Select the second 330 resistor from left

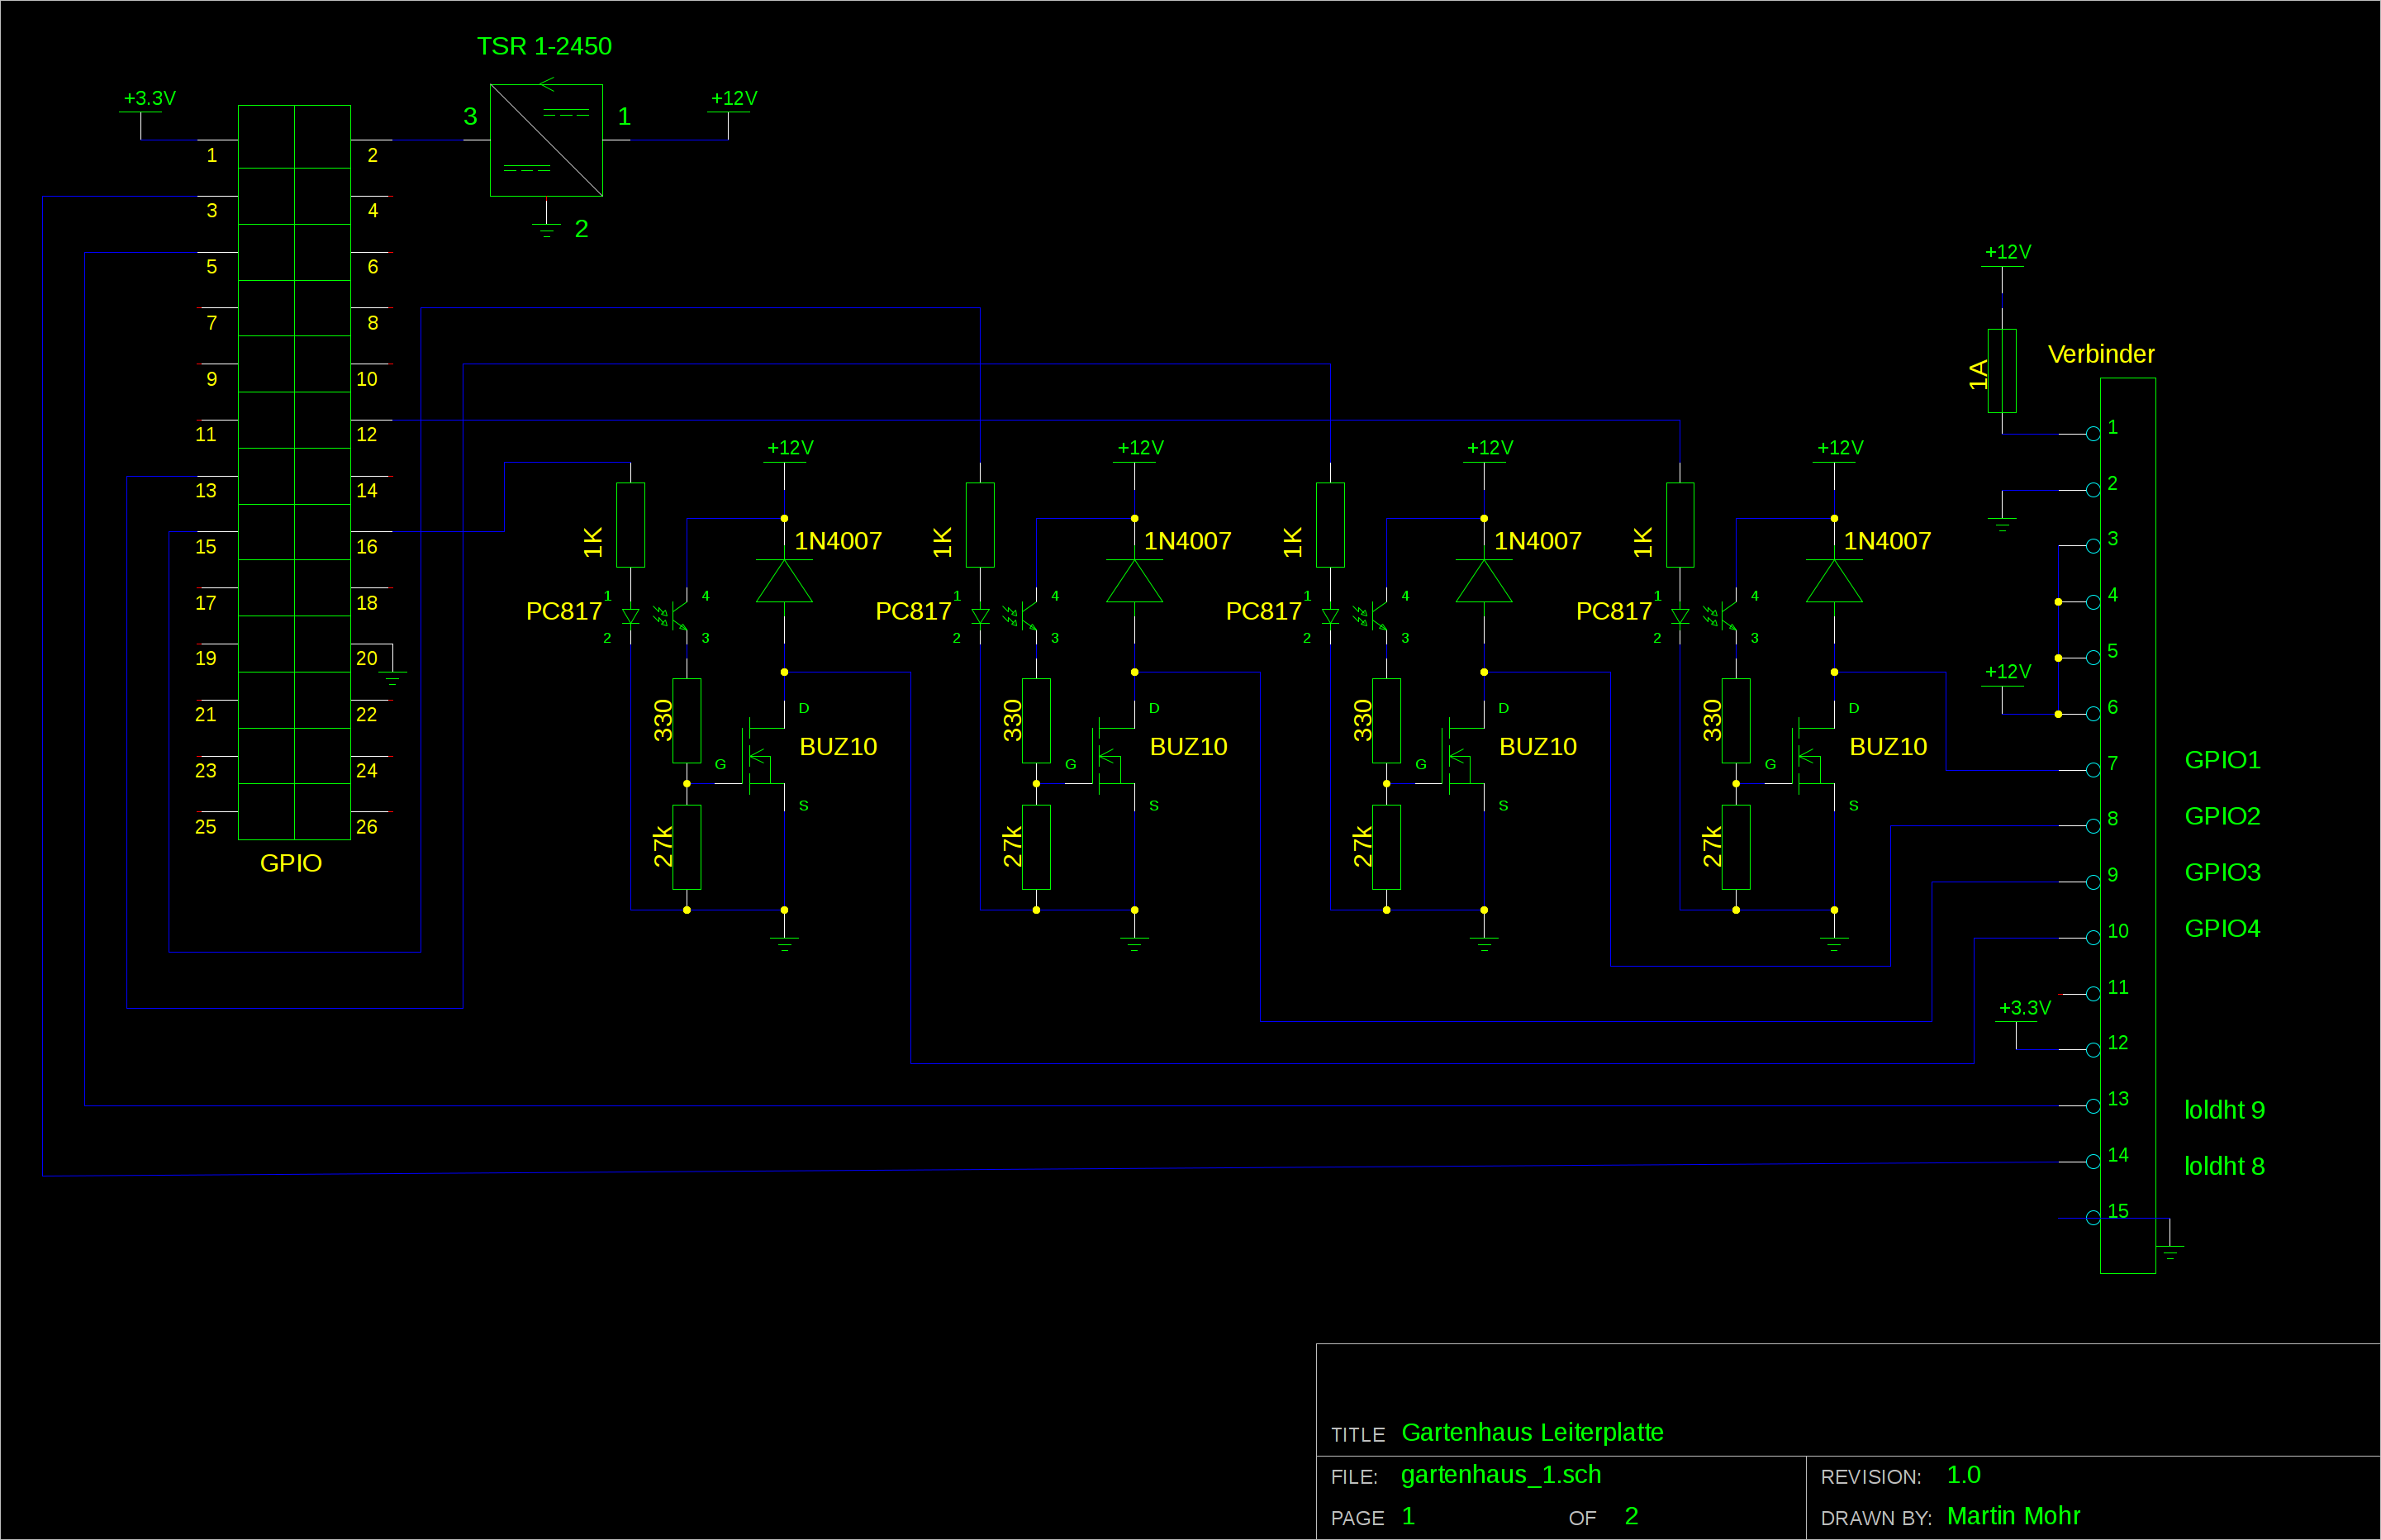coord(1036,720)
